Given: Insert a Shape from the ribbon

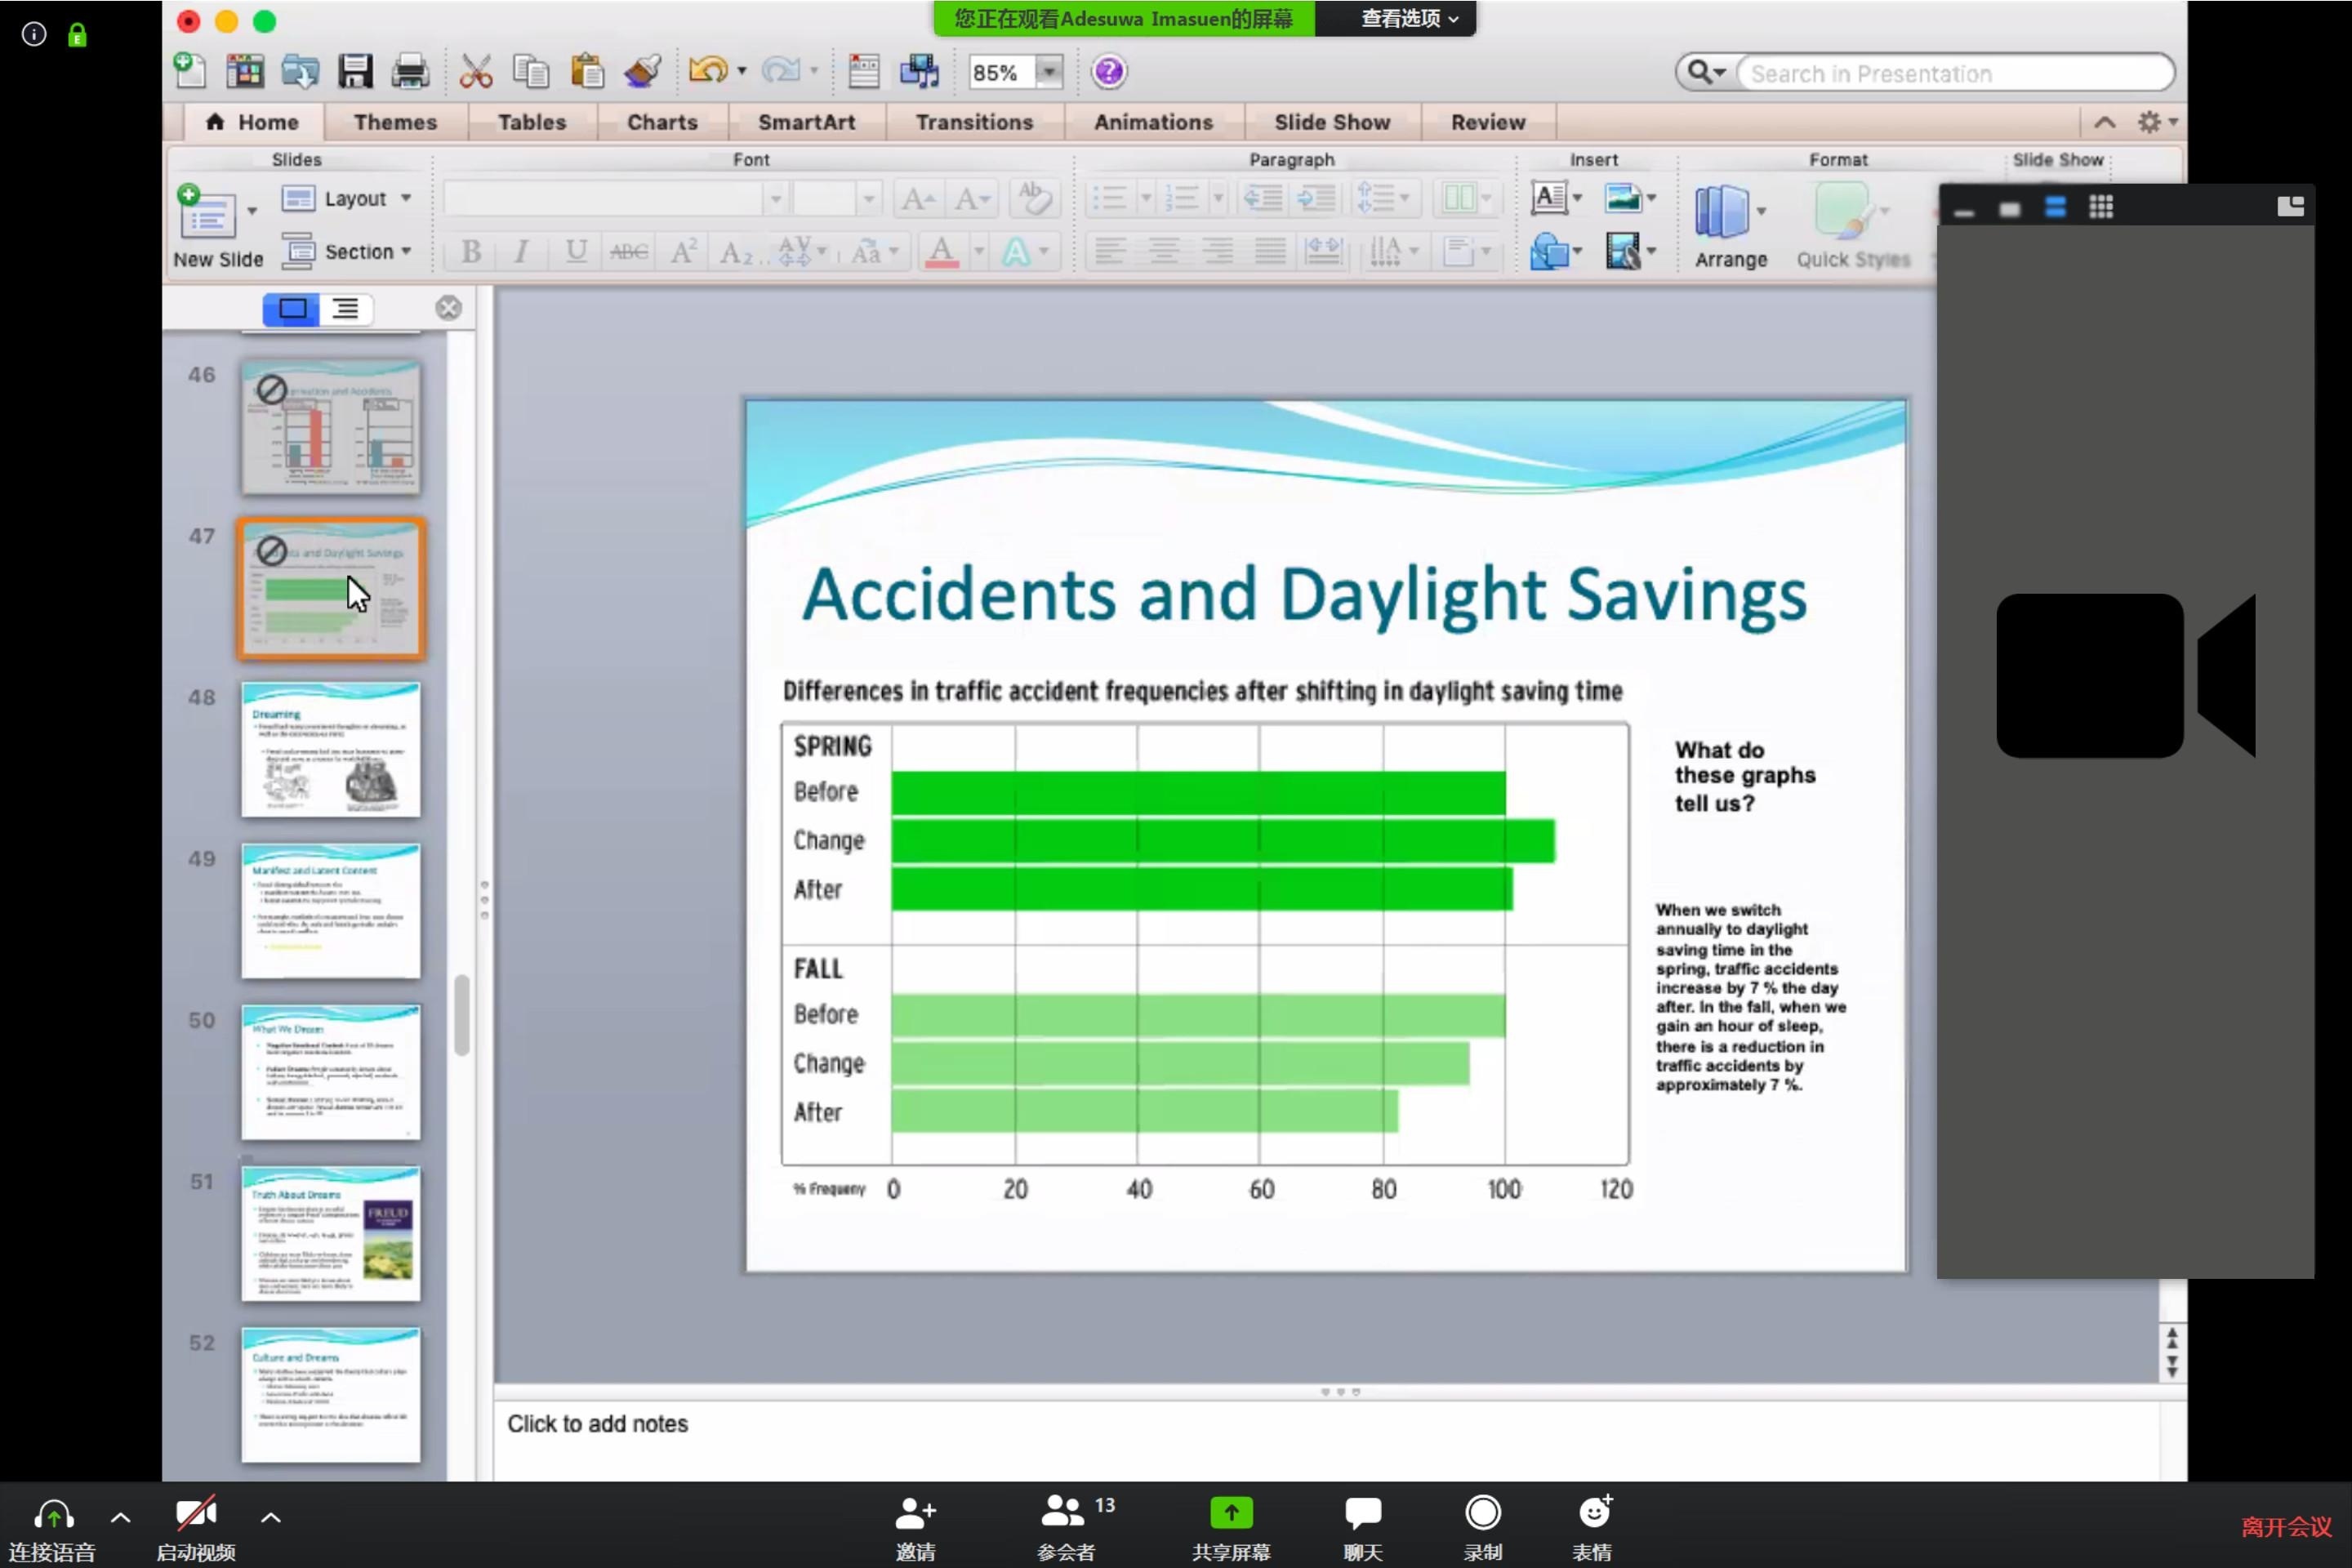Looking at the screenshot, I should tap(1549, 251).
